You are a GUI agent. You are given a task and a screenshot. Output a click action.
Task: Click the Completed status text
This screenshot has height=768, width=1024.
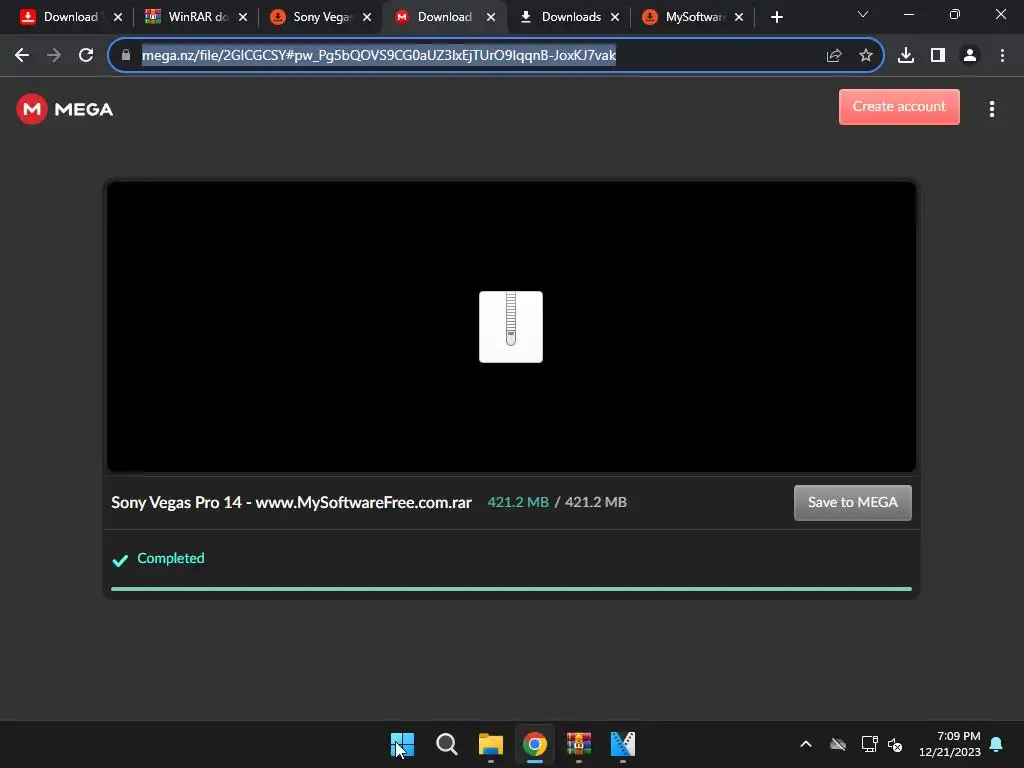(x=170, y=558)
